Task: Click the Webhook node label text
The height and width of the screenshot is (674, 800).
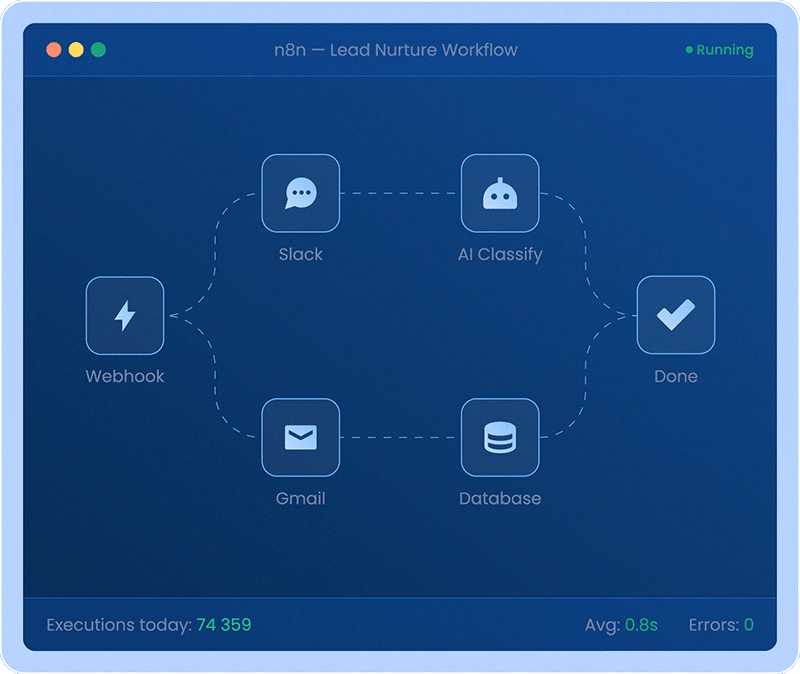Action: (x=125, y=377)
